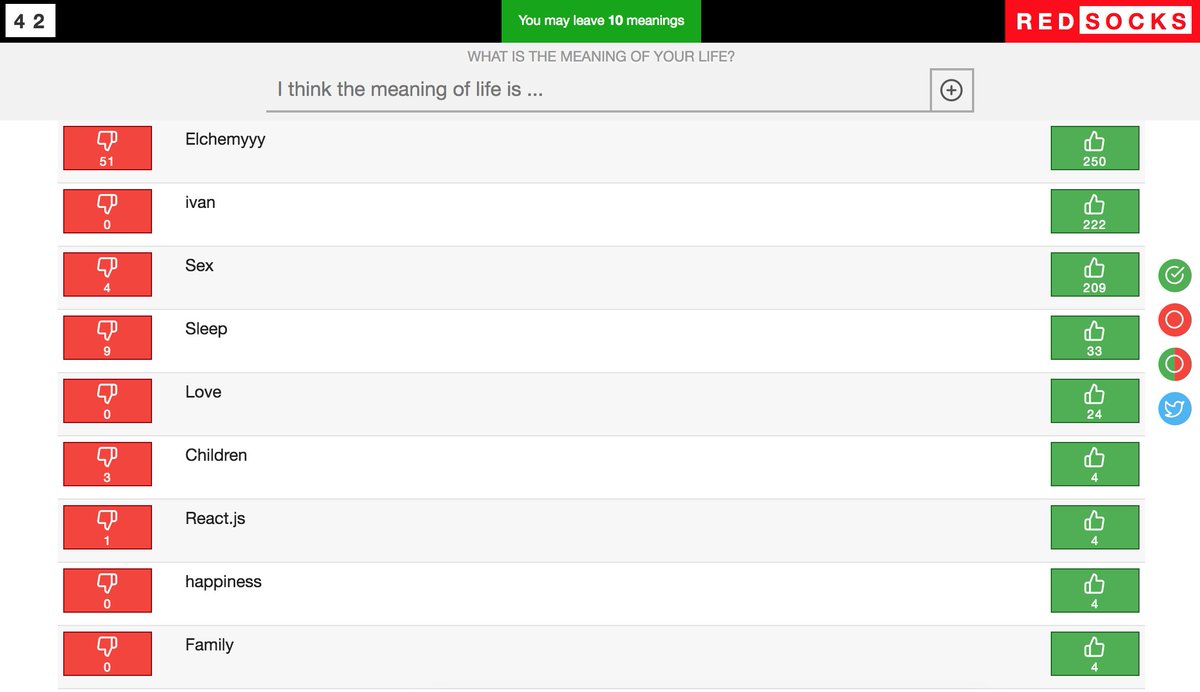The width and height of the screenshot is (1200, 692).
Task: Thumbs up the happiness entry
Action: pos(1094,590)
